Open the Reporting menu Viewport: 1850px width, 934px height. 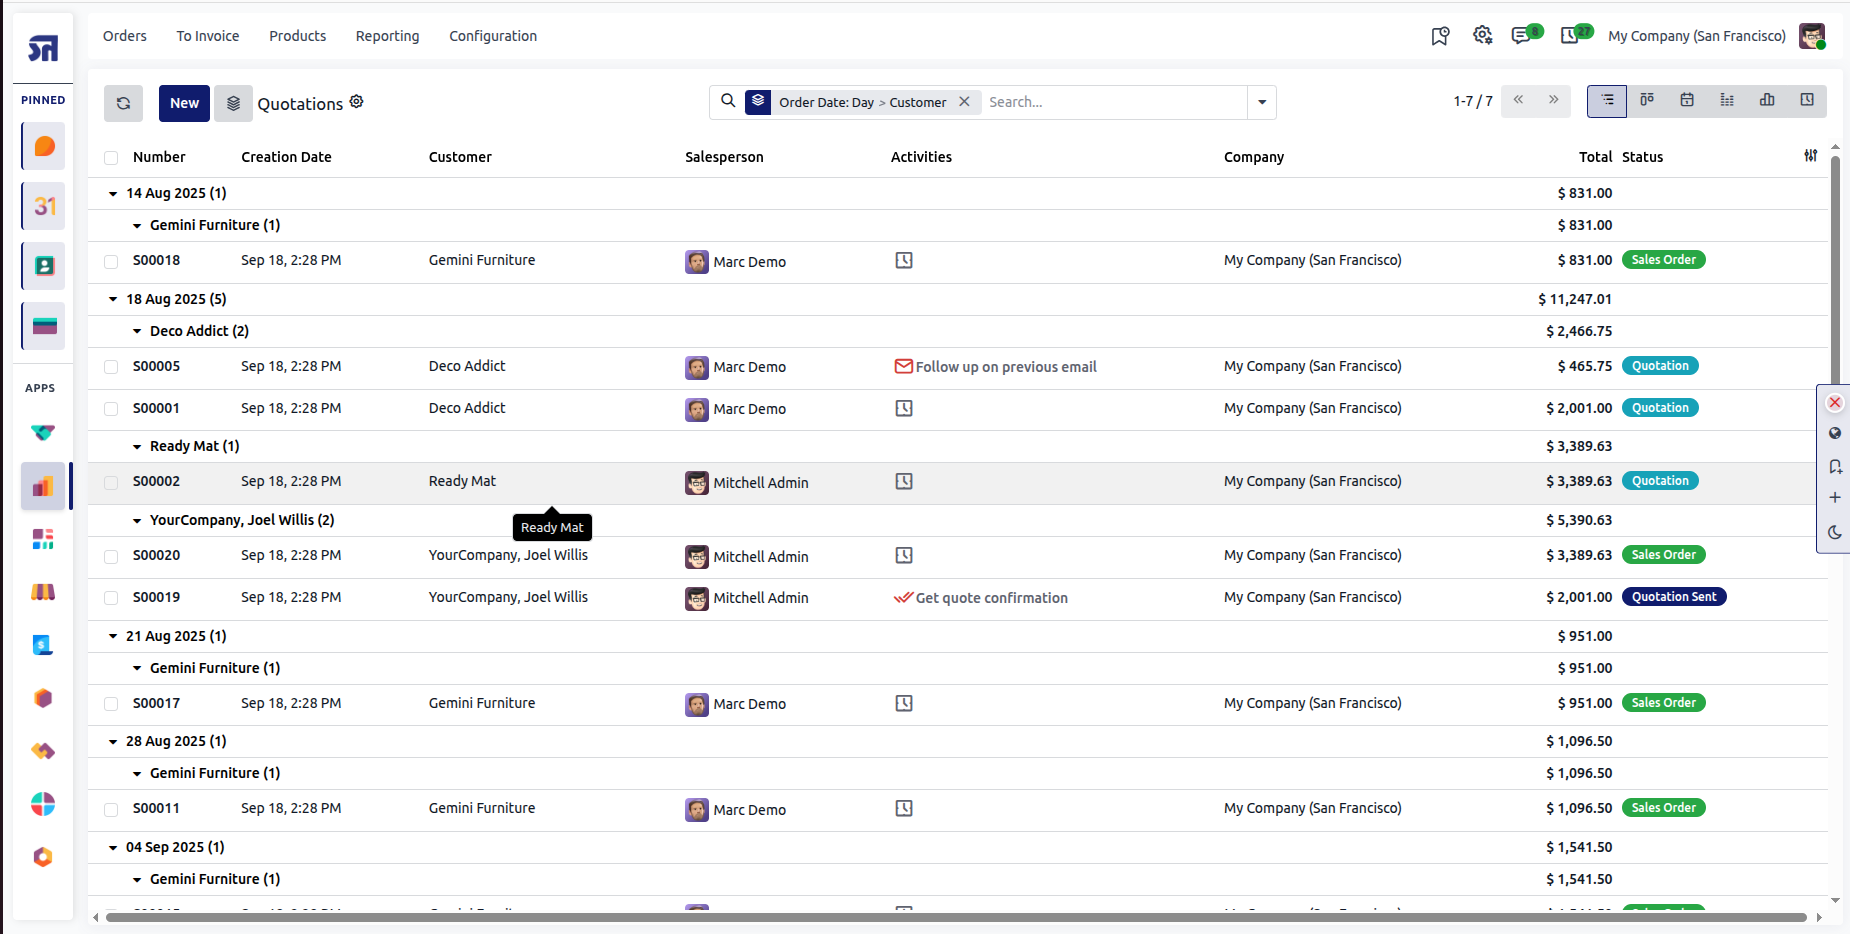(388, 36)
